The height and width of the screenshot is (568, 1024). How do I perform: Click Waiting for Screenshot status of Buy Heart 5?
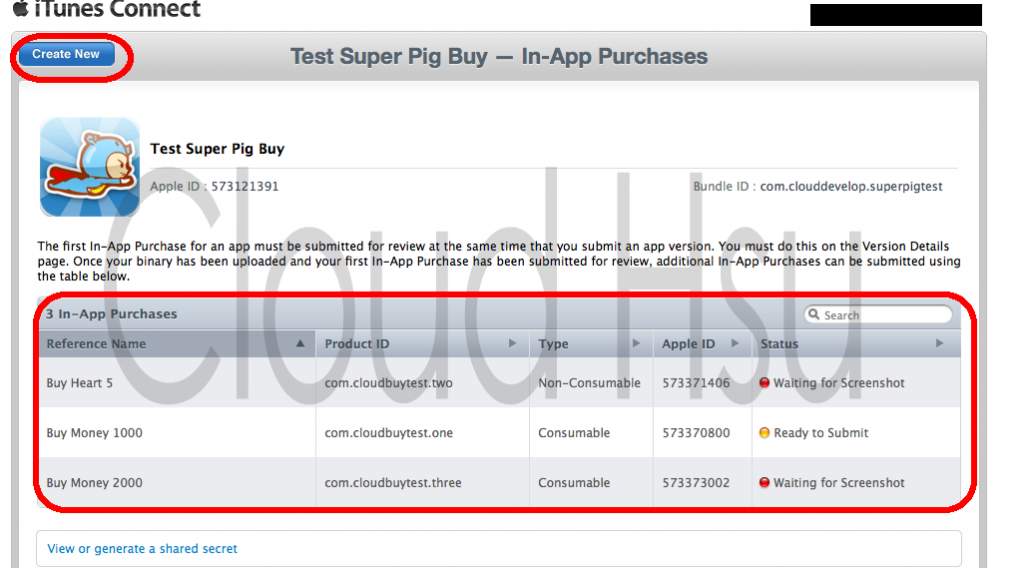point(839,383)
